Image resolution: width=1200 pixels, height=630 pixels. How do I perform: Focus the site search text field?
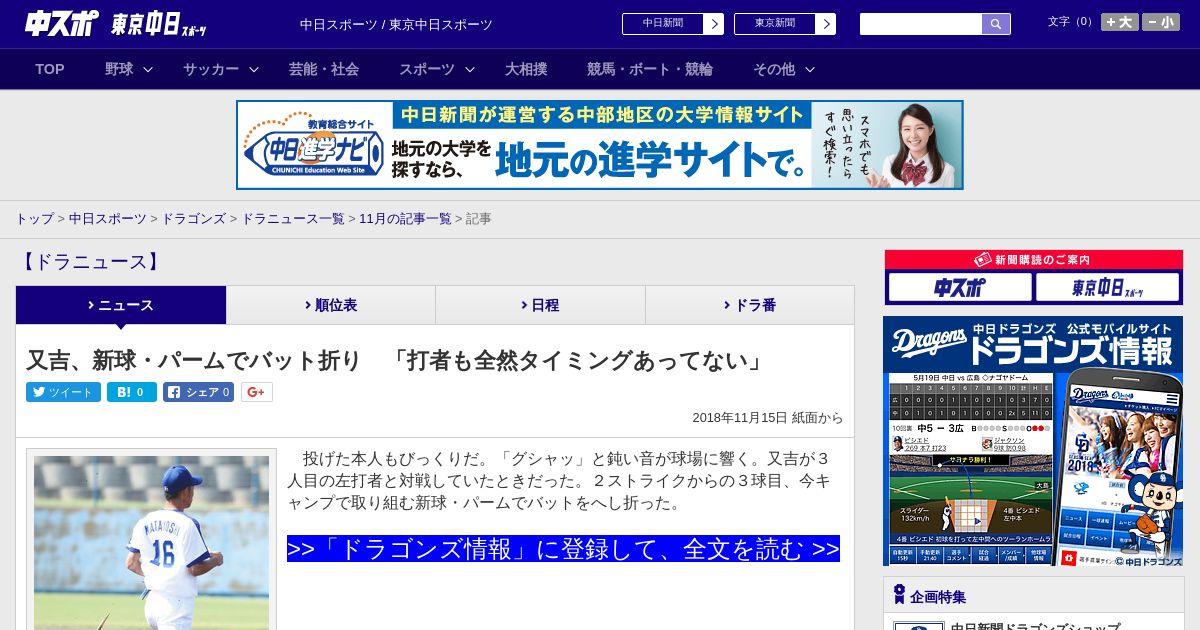point(921,24)
